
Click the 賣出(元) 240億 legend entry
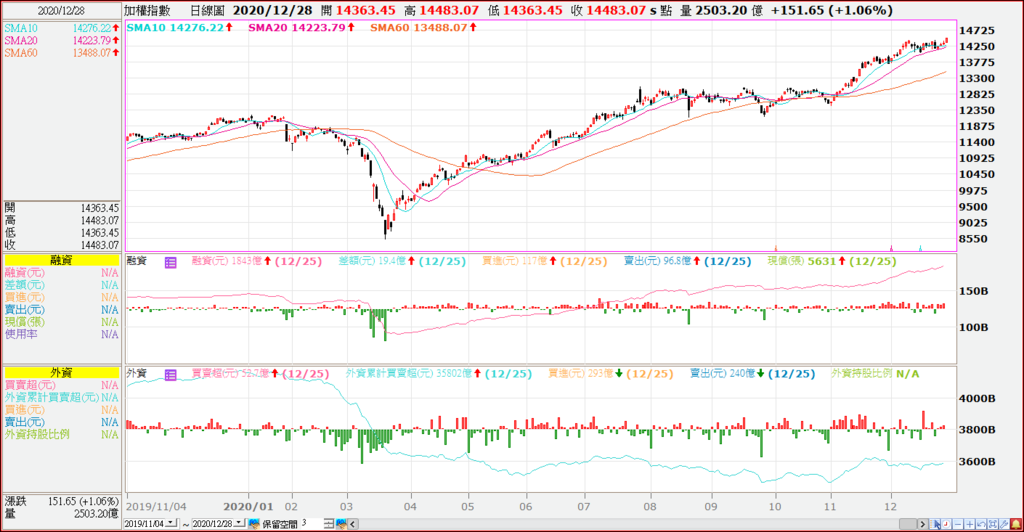click(x=752, y=374)
